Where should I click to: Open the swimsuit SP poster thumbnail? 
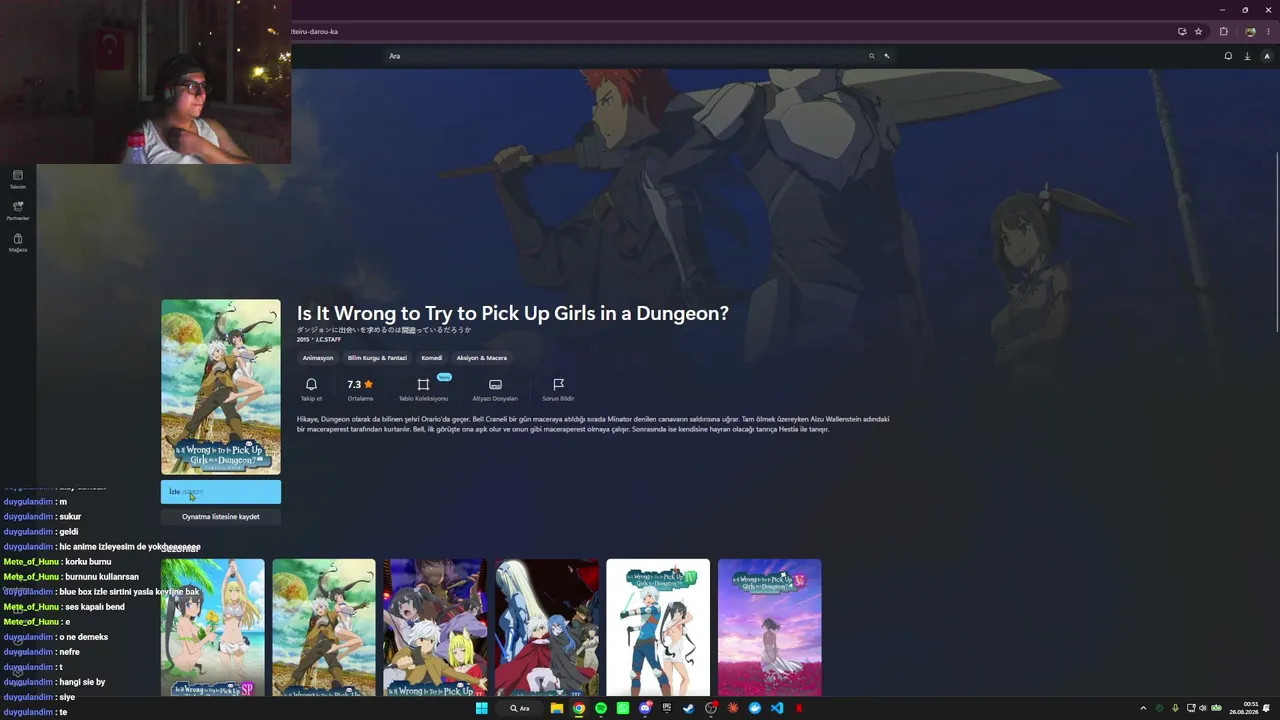coord(213,627)
